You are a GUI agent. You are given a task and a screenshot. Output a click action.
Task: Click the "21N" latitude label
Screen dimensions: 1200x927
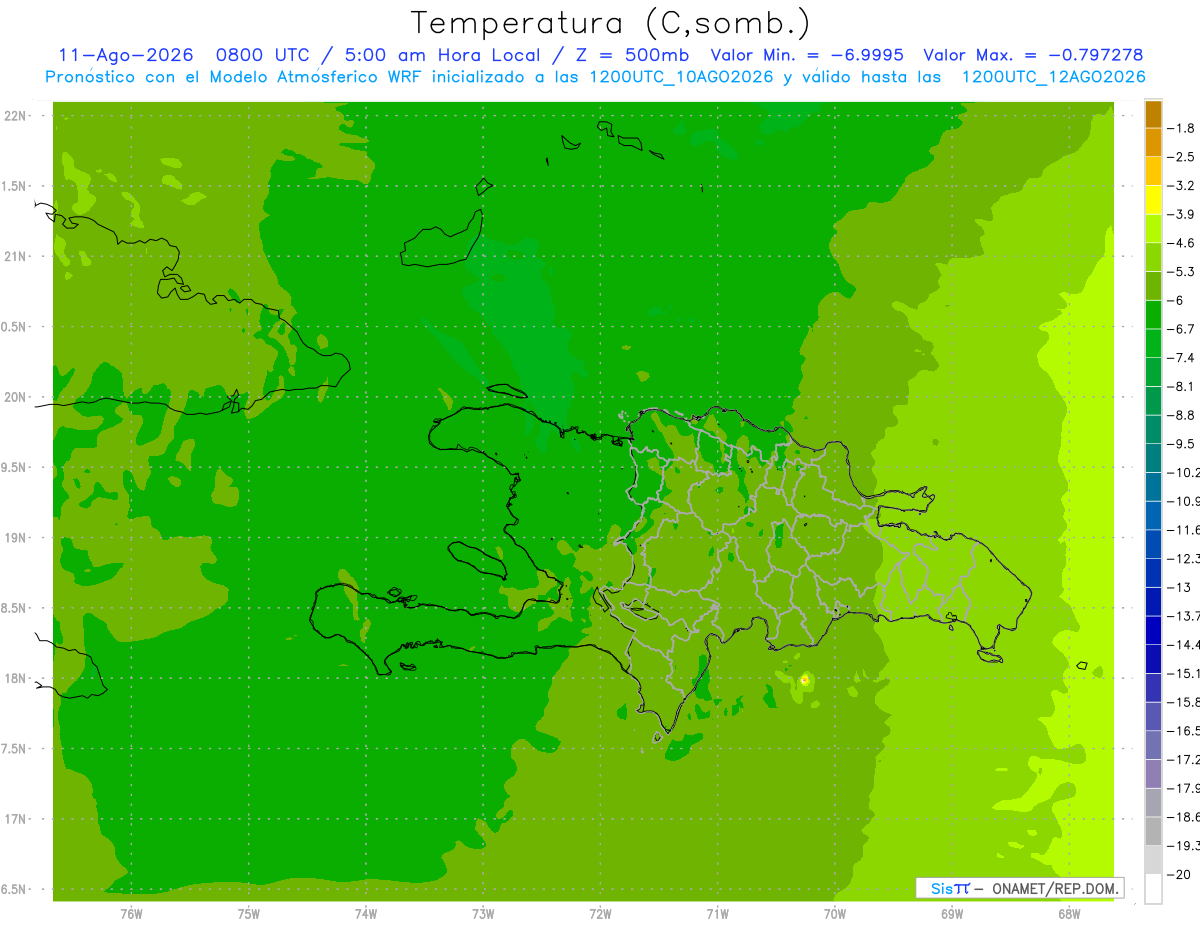[15, 257]
